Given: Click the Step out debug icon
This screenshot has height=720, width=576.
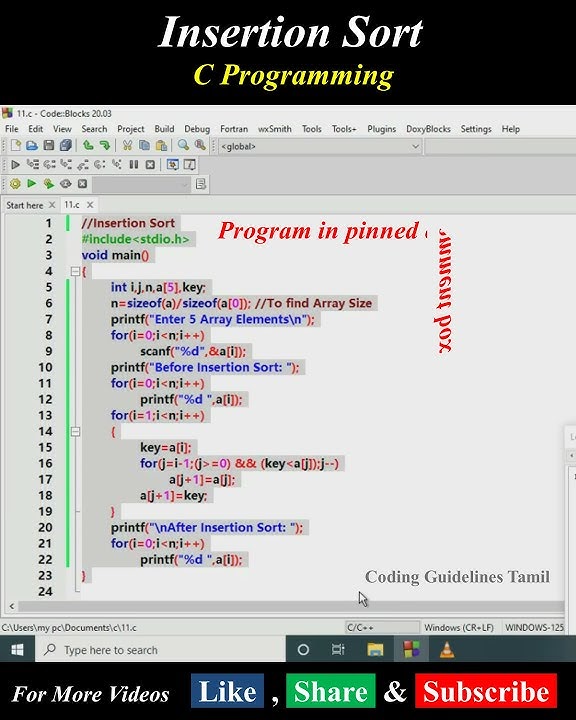Looking at the screenshot, I should pyautogui.click(x=83, y=164).
